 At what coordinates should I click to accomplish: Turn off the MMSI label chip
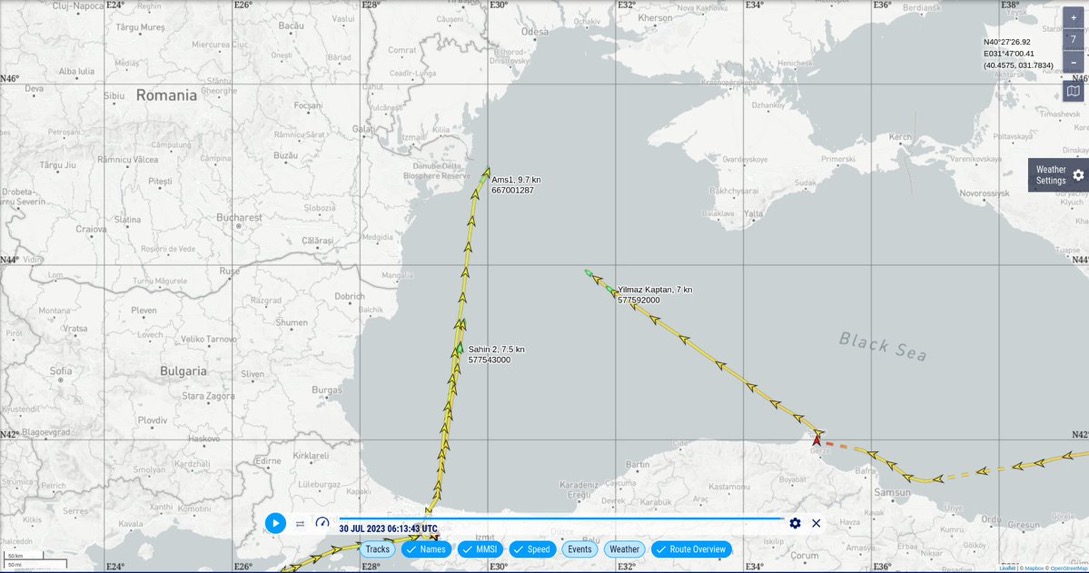pos(480,549)
